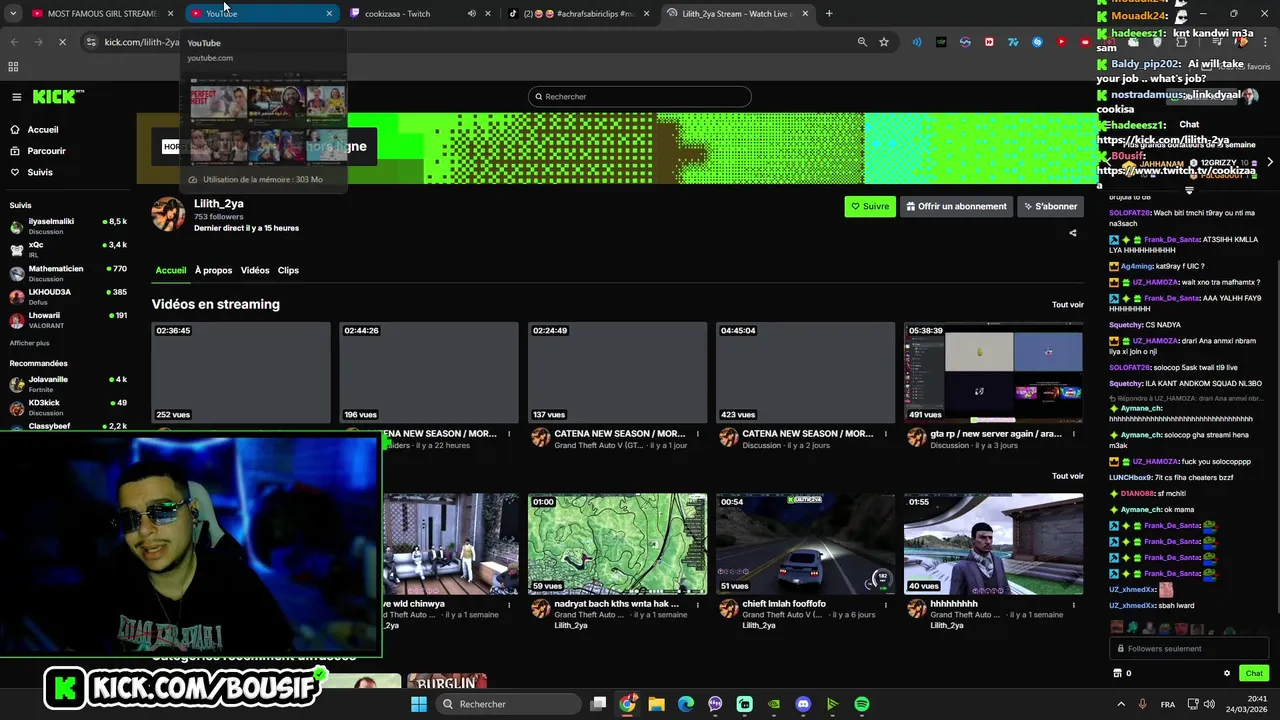1280x720 pixels.
Task: Open File Explorer from the taskbar
Action: click(x=656, y=704)
